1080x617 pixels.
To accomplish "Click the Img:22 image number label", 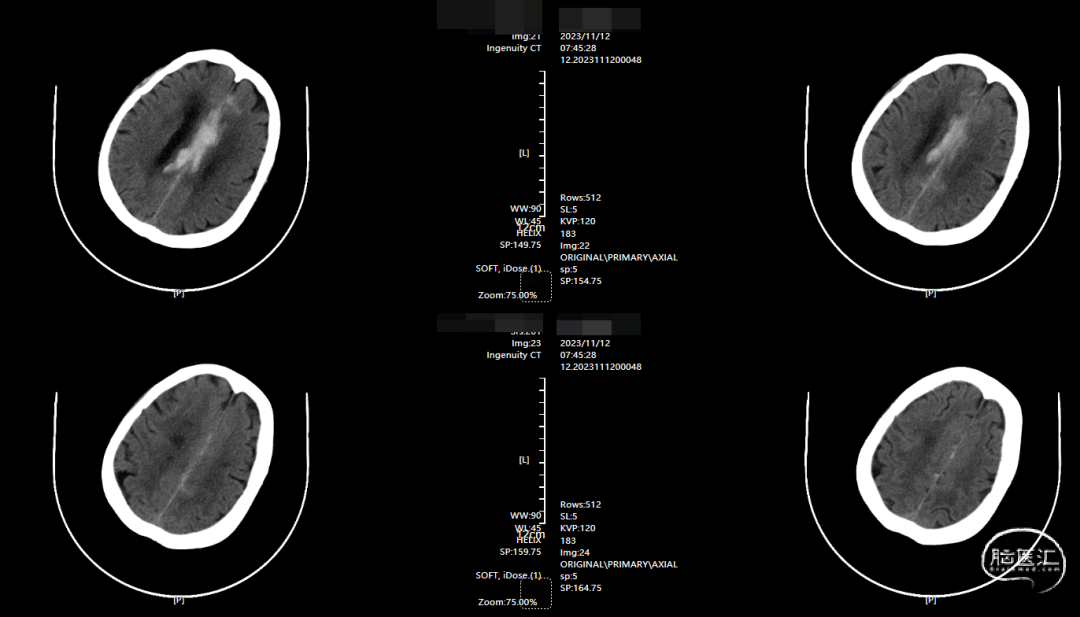I will tap(575, 245).
